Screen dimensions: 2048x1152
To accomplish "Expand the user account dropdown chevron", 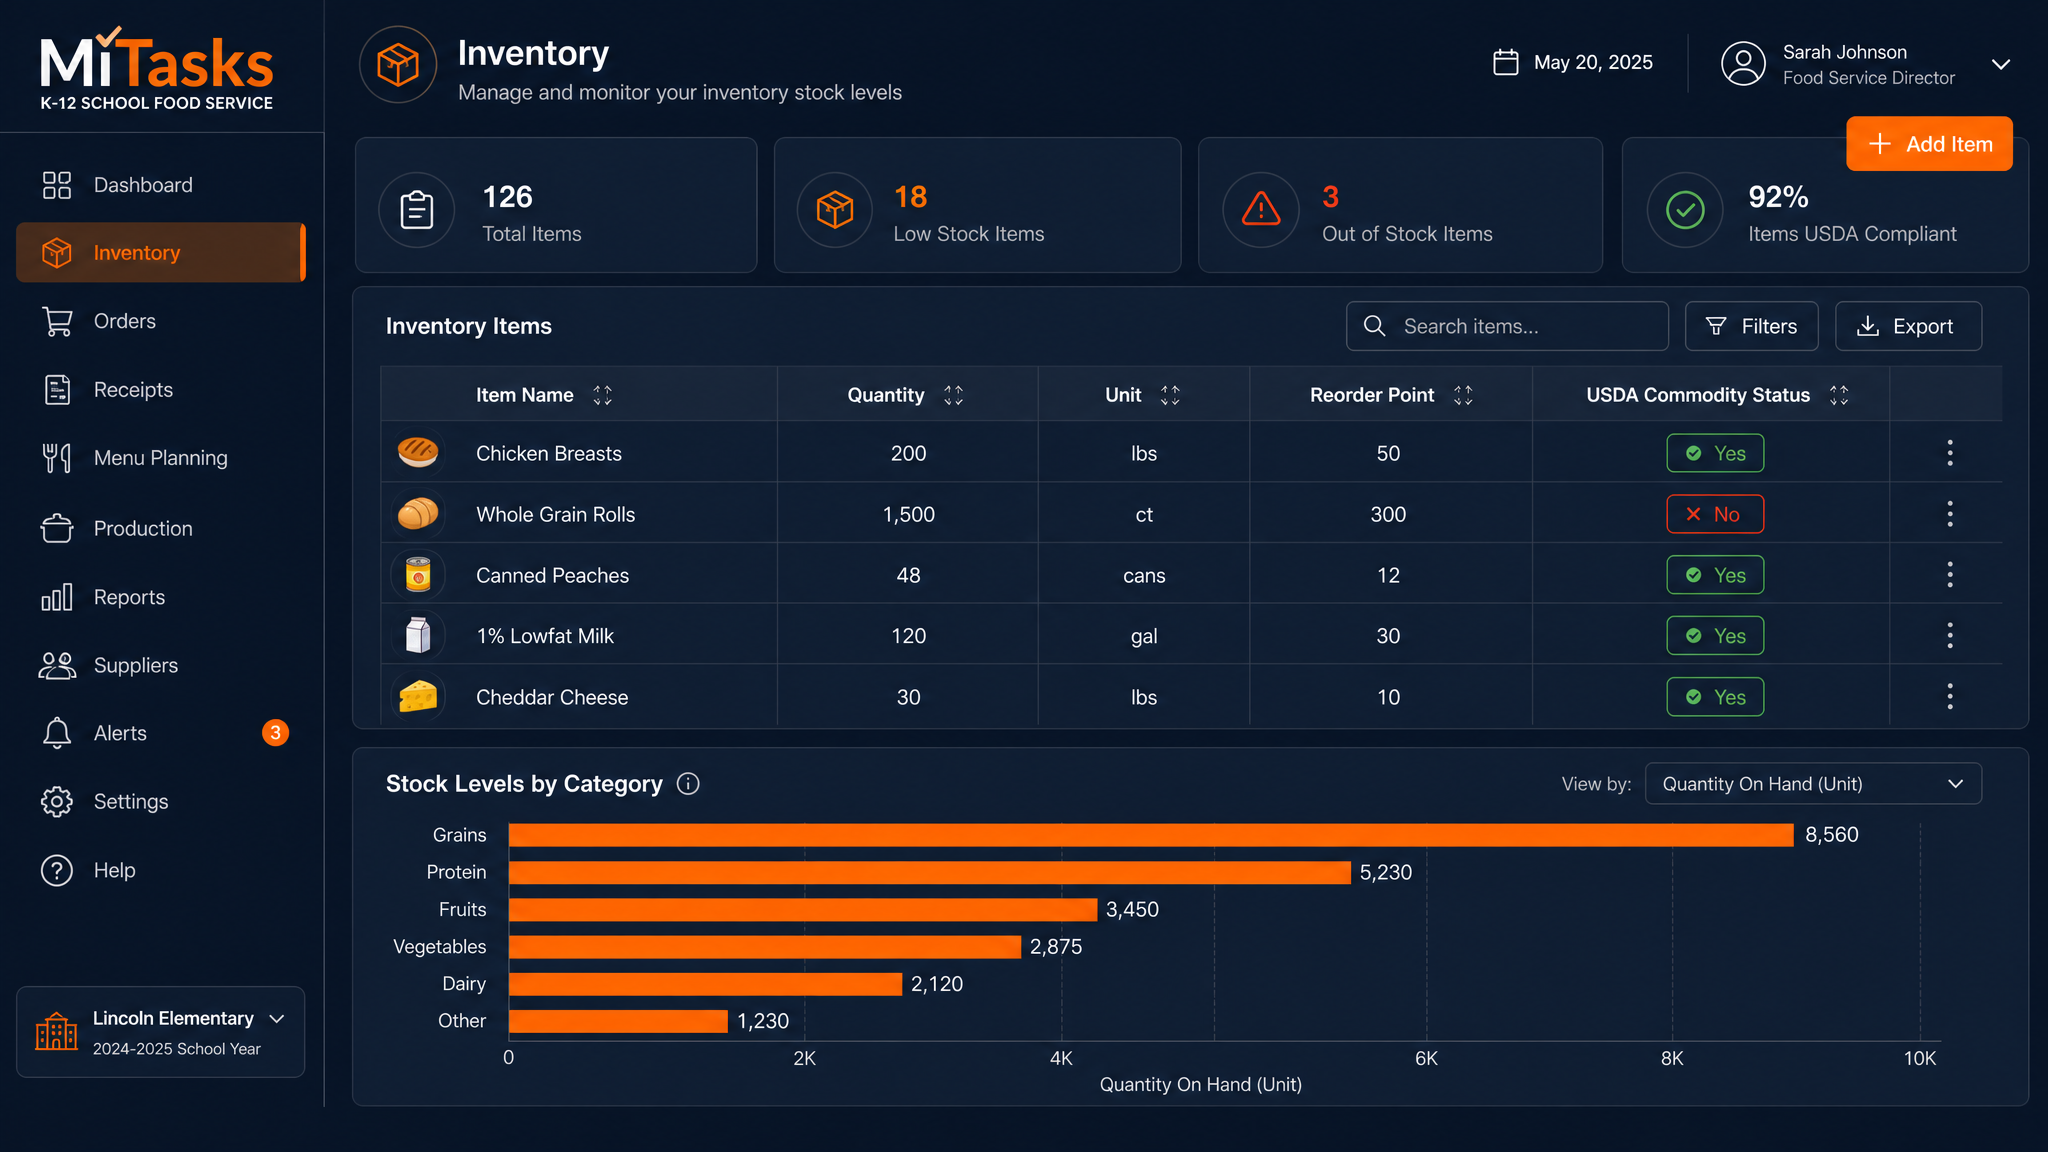I will [2001, 64].
